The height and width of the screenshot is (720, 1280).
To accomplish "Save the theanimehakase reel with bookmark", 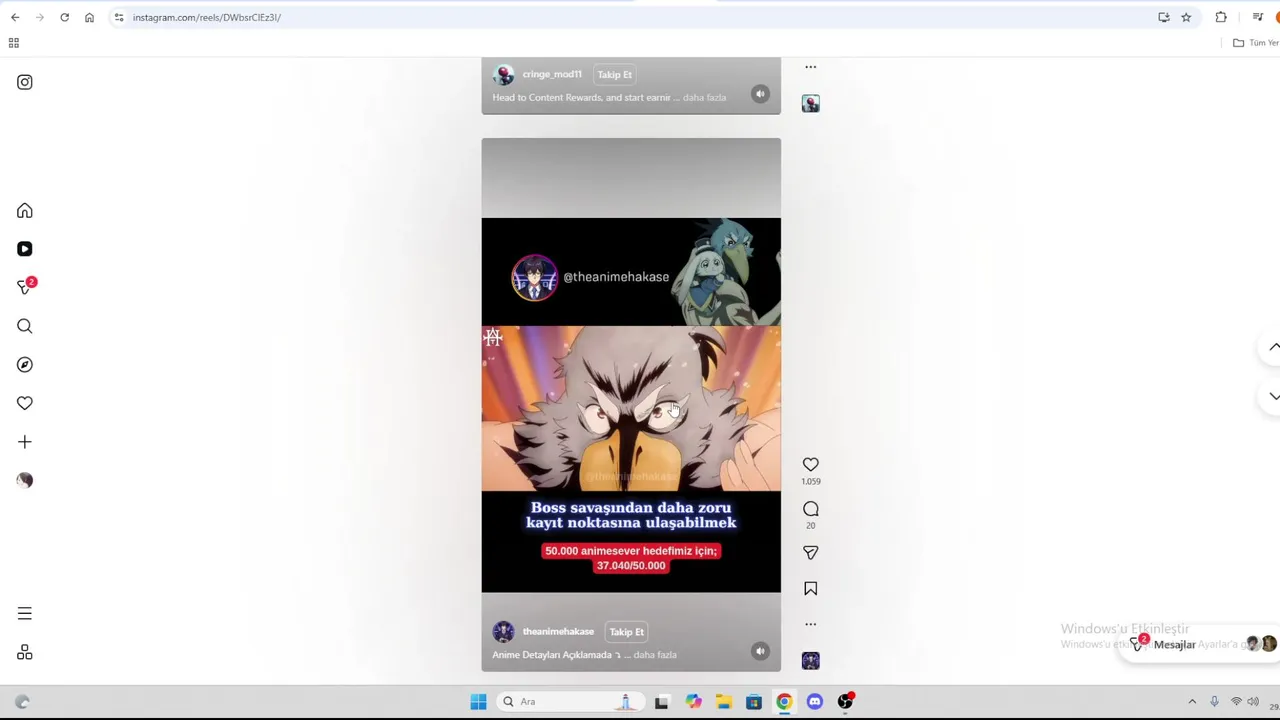I will point(811,589).
